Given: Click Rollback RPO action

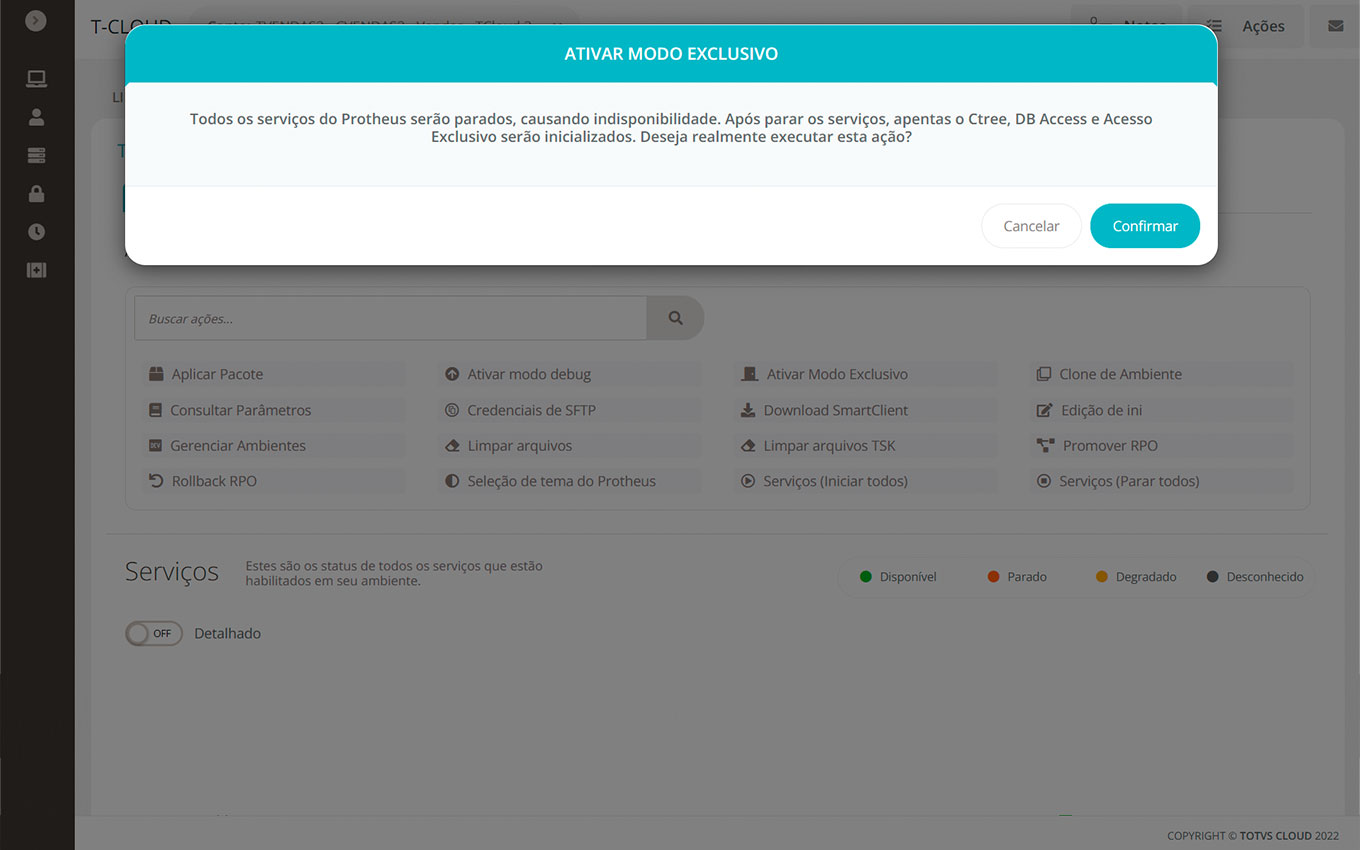Looking at the screenshot, I should (x=274, y=481).
